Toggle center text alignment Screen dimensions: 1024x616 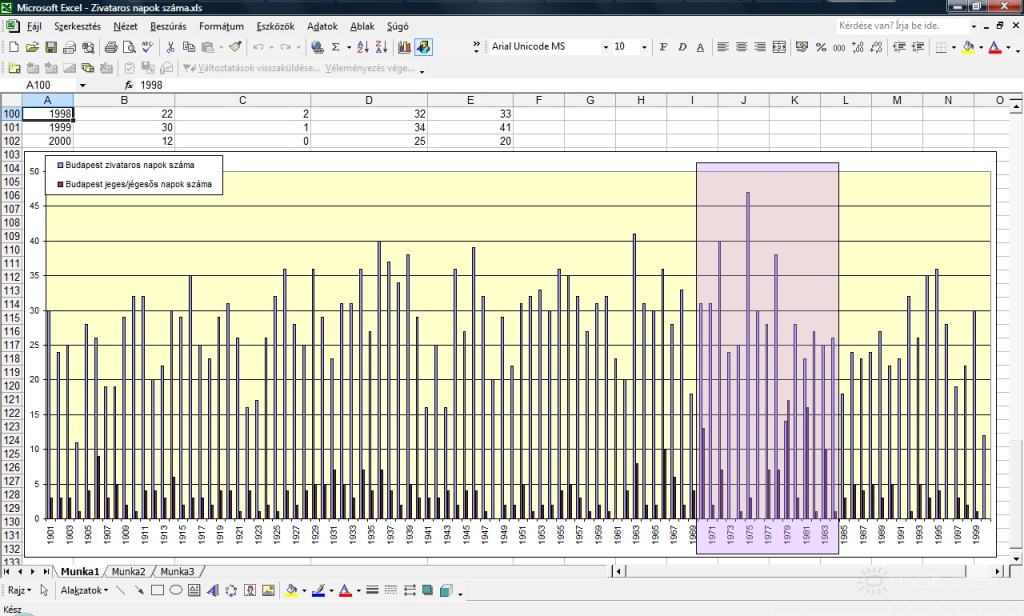pos(741,47)
